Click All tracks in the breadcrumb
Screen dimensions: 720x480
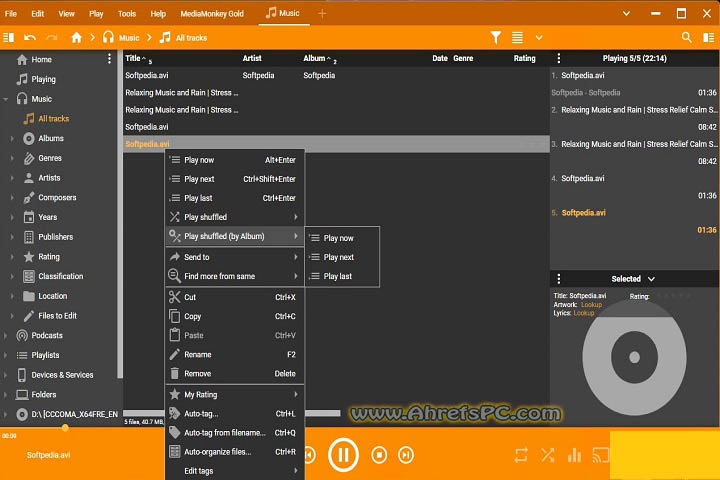coord(191,38)
